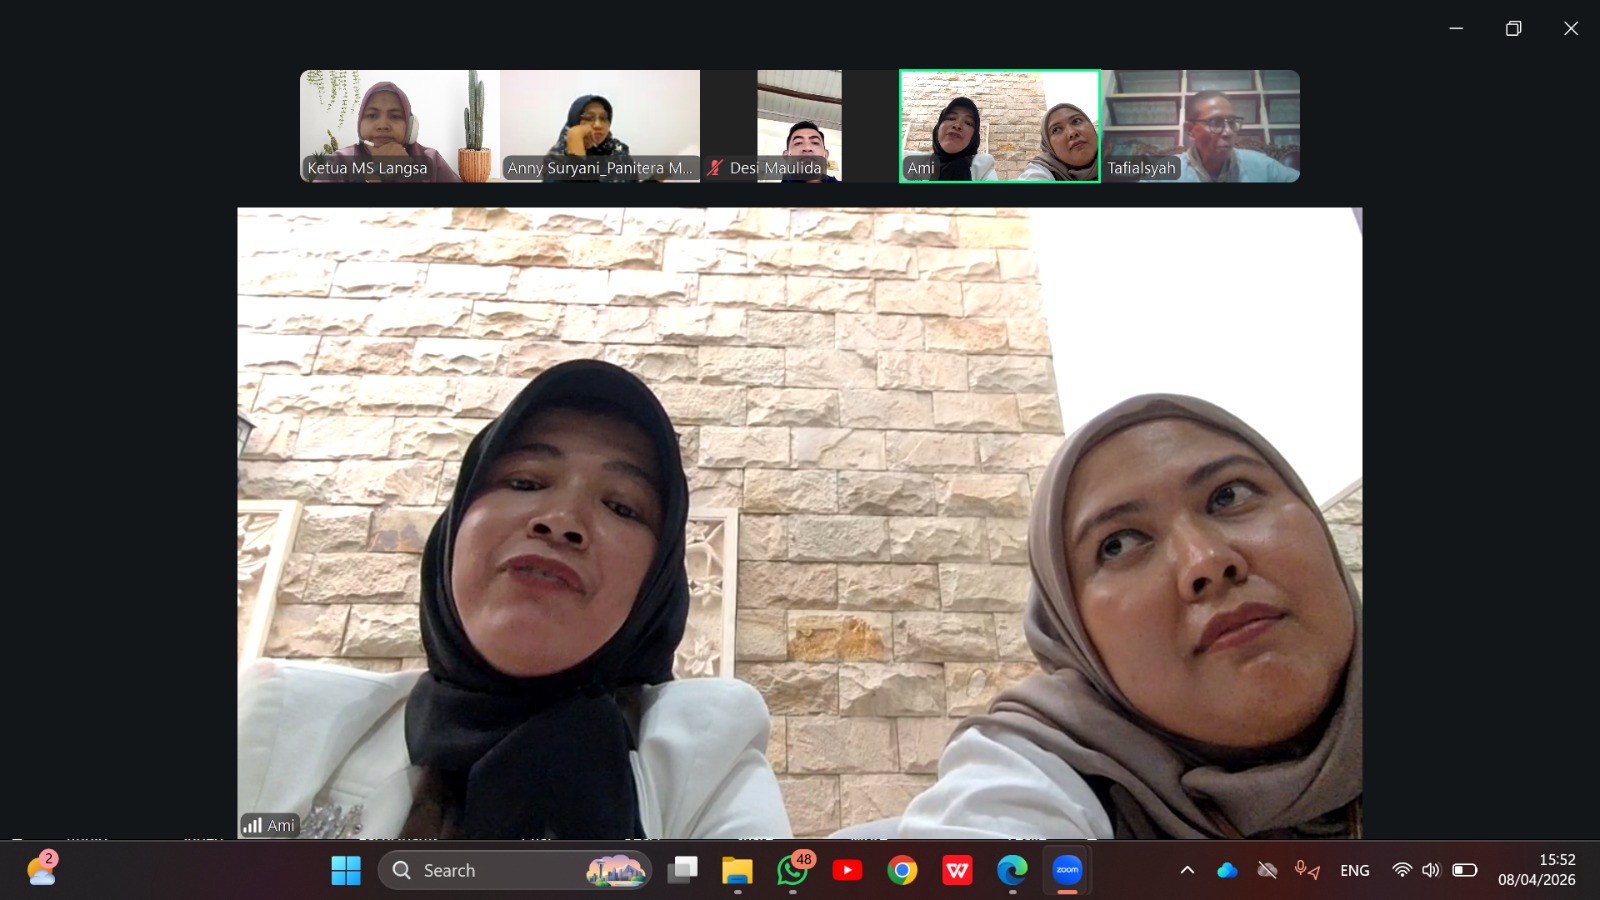Click the microphone and location in-use tray icon
This screenshot has height=900, width=1600.
click(x=1307, y=870)
